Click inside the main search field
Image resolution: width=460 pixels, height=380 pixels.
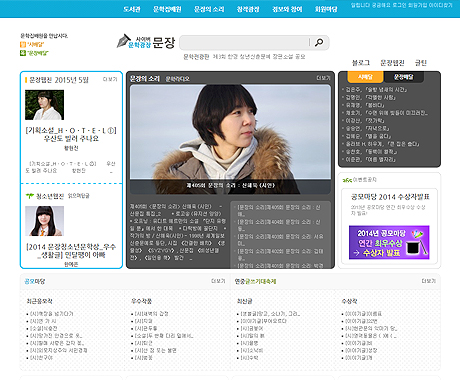pos(245,42)
